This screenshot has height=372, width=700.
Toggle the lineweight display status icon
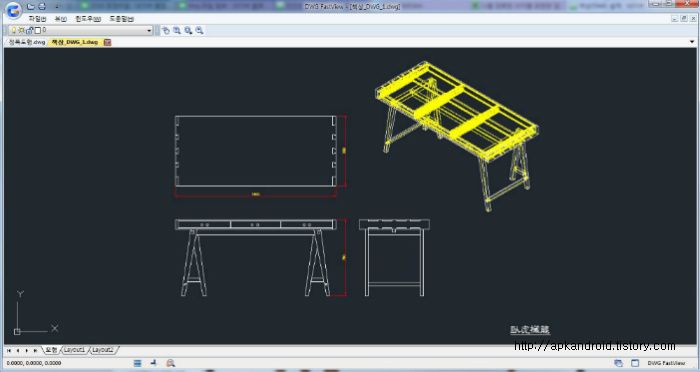pos(138,363)
